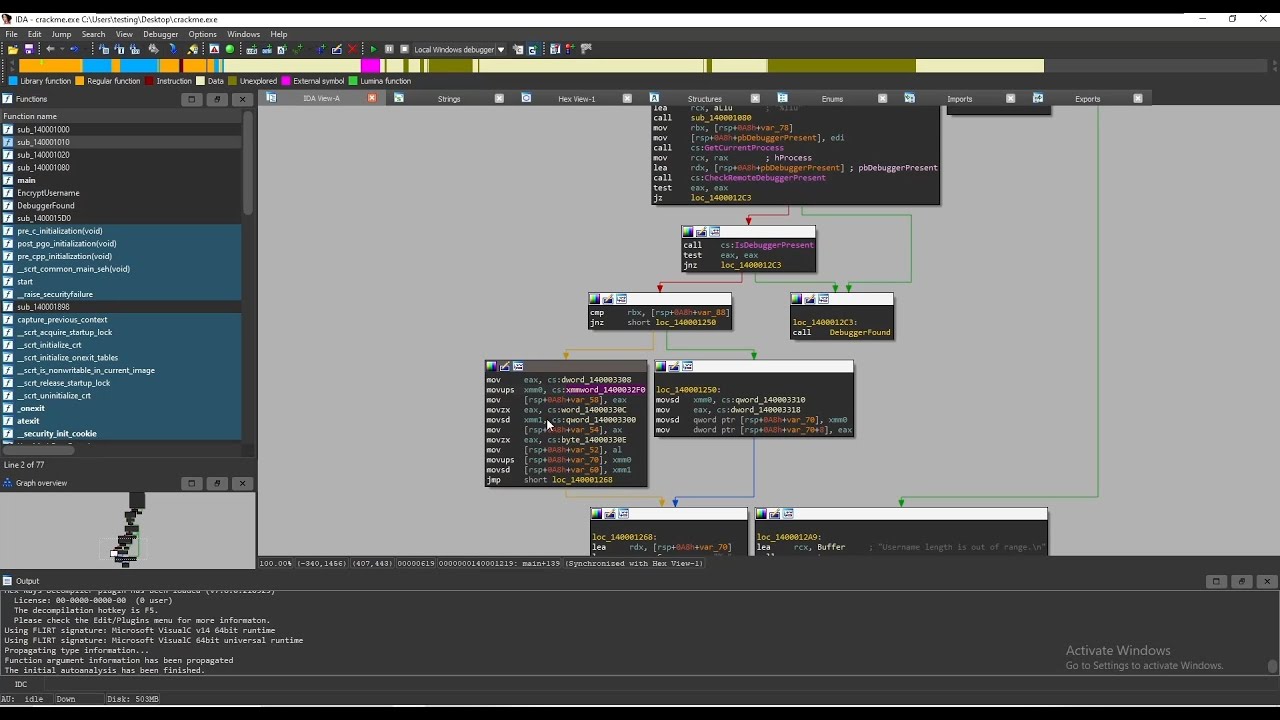Click the Functions list horizontal scrollbar
Viewport: 1280px width, 720px height.
[x=38, y=450]
